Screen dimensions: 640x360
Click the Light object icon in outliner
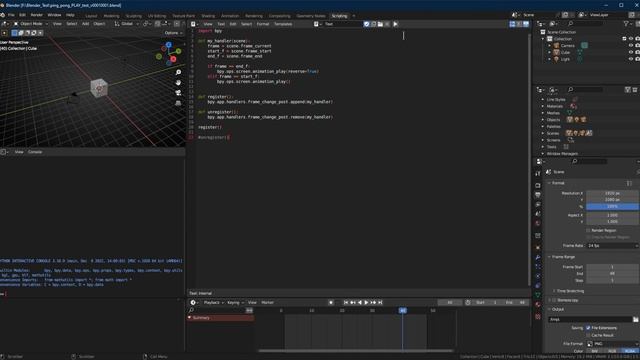556,59
